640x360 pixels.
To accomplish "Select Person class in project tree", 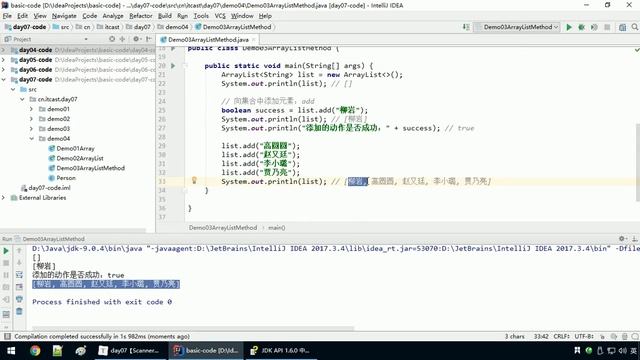I will [x=66, y=178].
